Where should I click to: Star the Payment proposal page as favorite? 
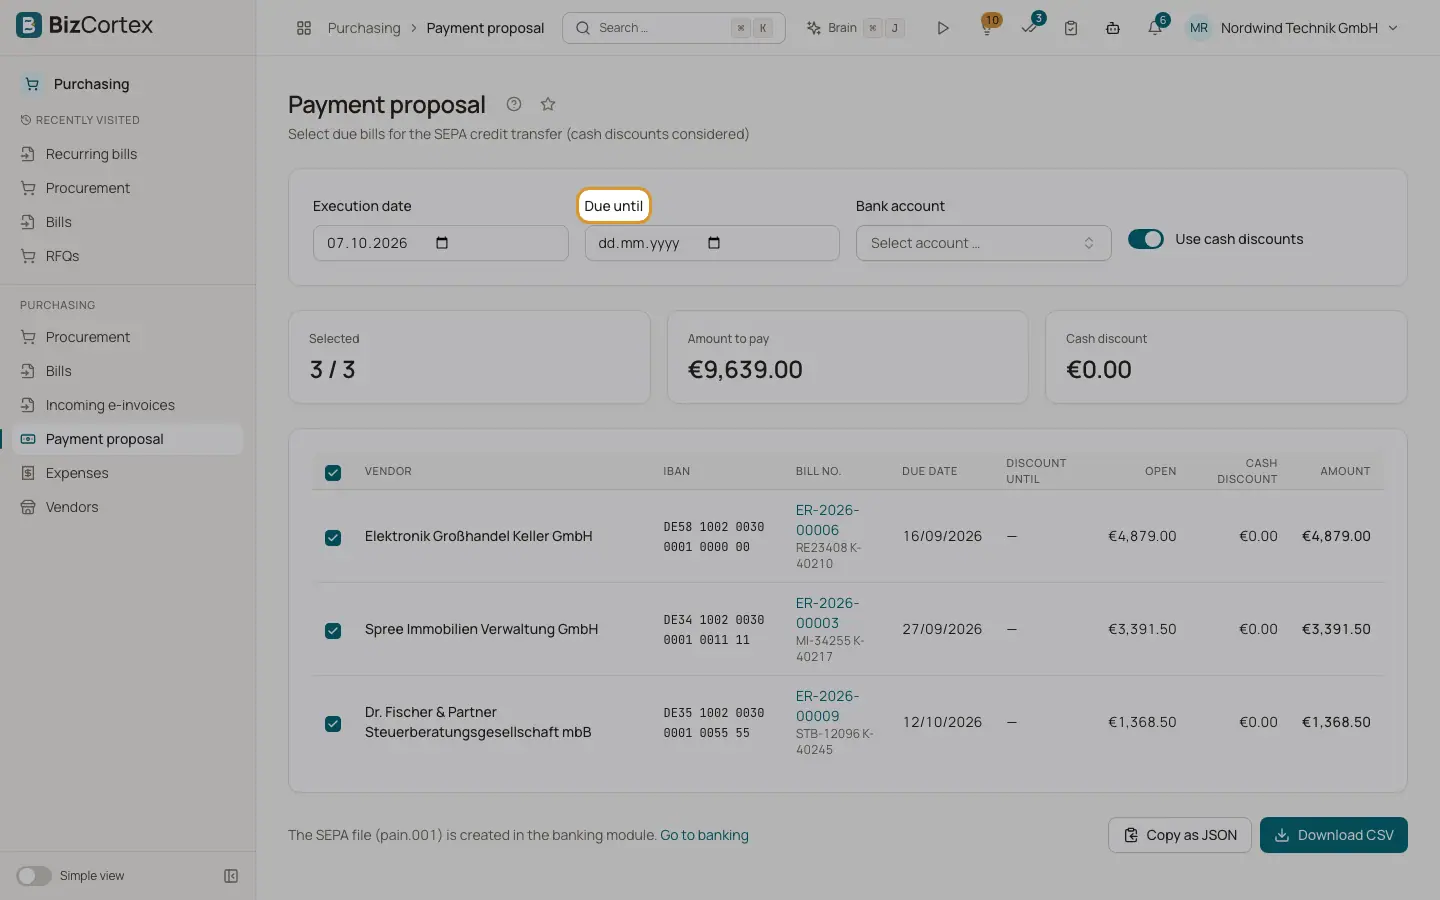pos(548,104)
